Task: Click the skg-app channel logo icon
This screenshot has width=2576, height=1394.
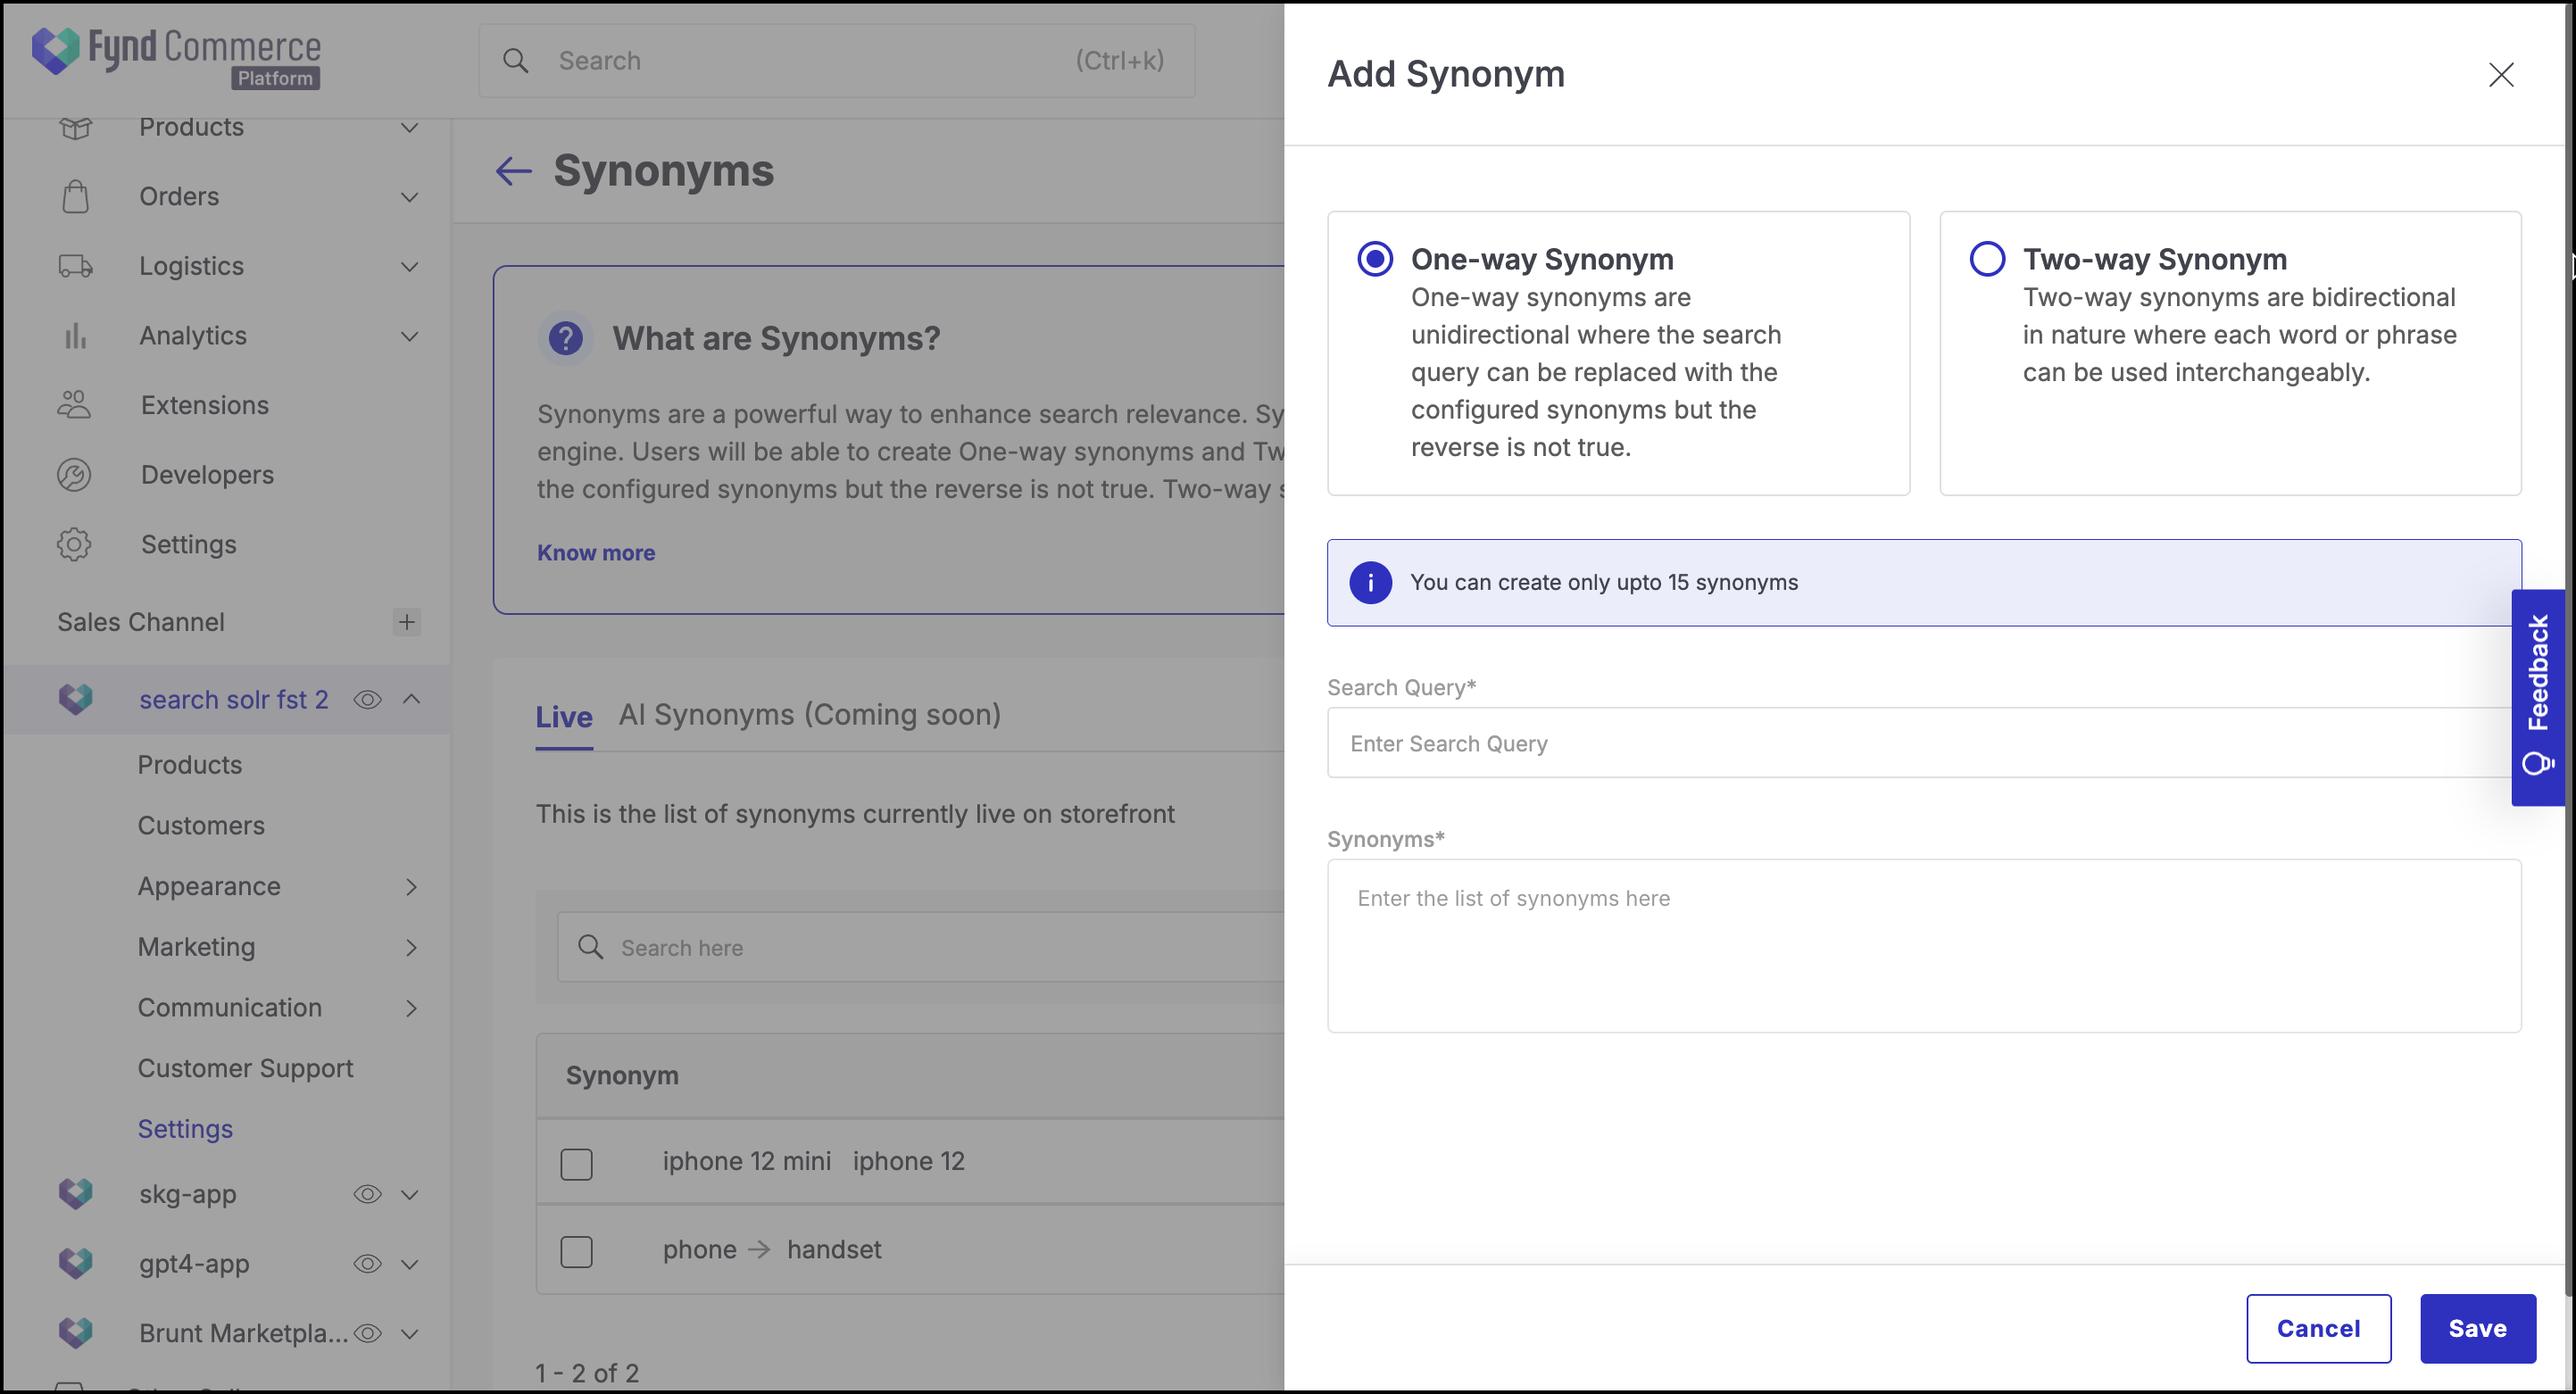Action: point(75,1194)
